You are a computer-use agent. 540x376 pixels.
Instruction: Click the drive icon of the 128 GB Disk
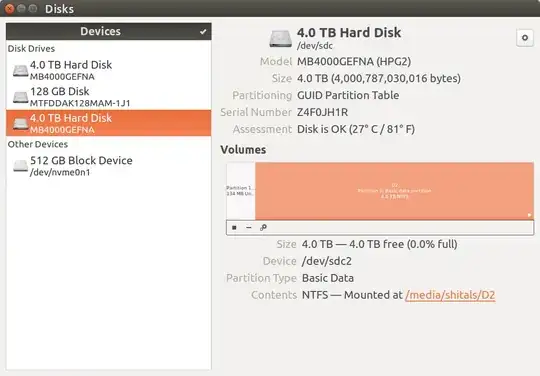20,97
